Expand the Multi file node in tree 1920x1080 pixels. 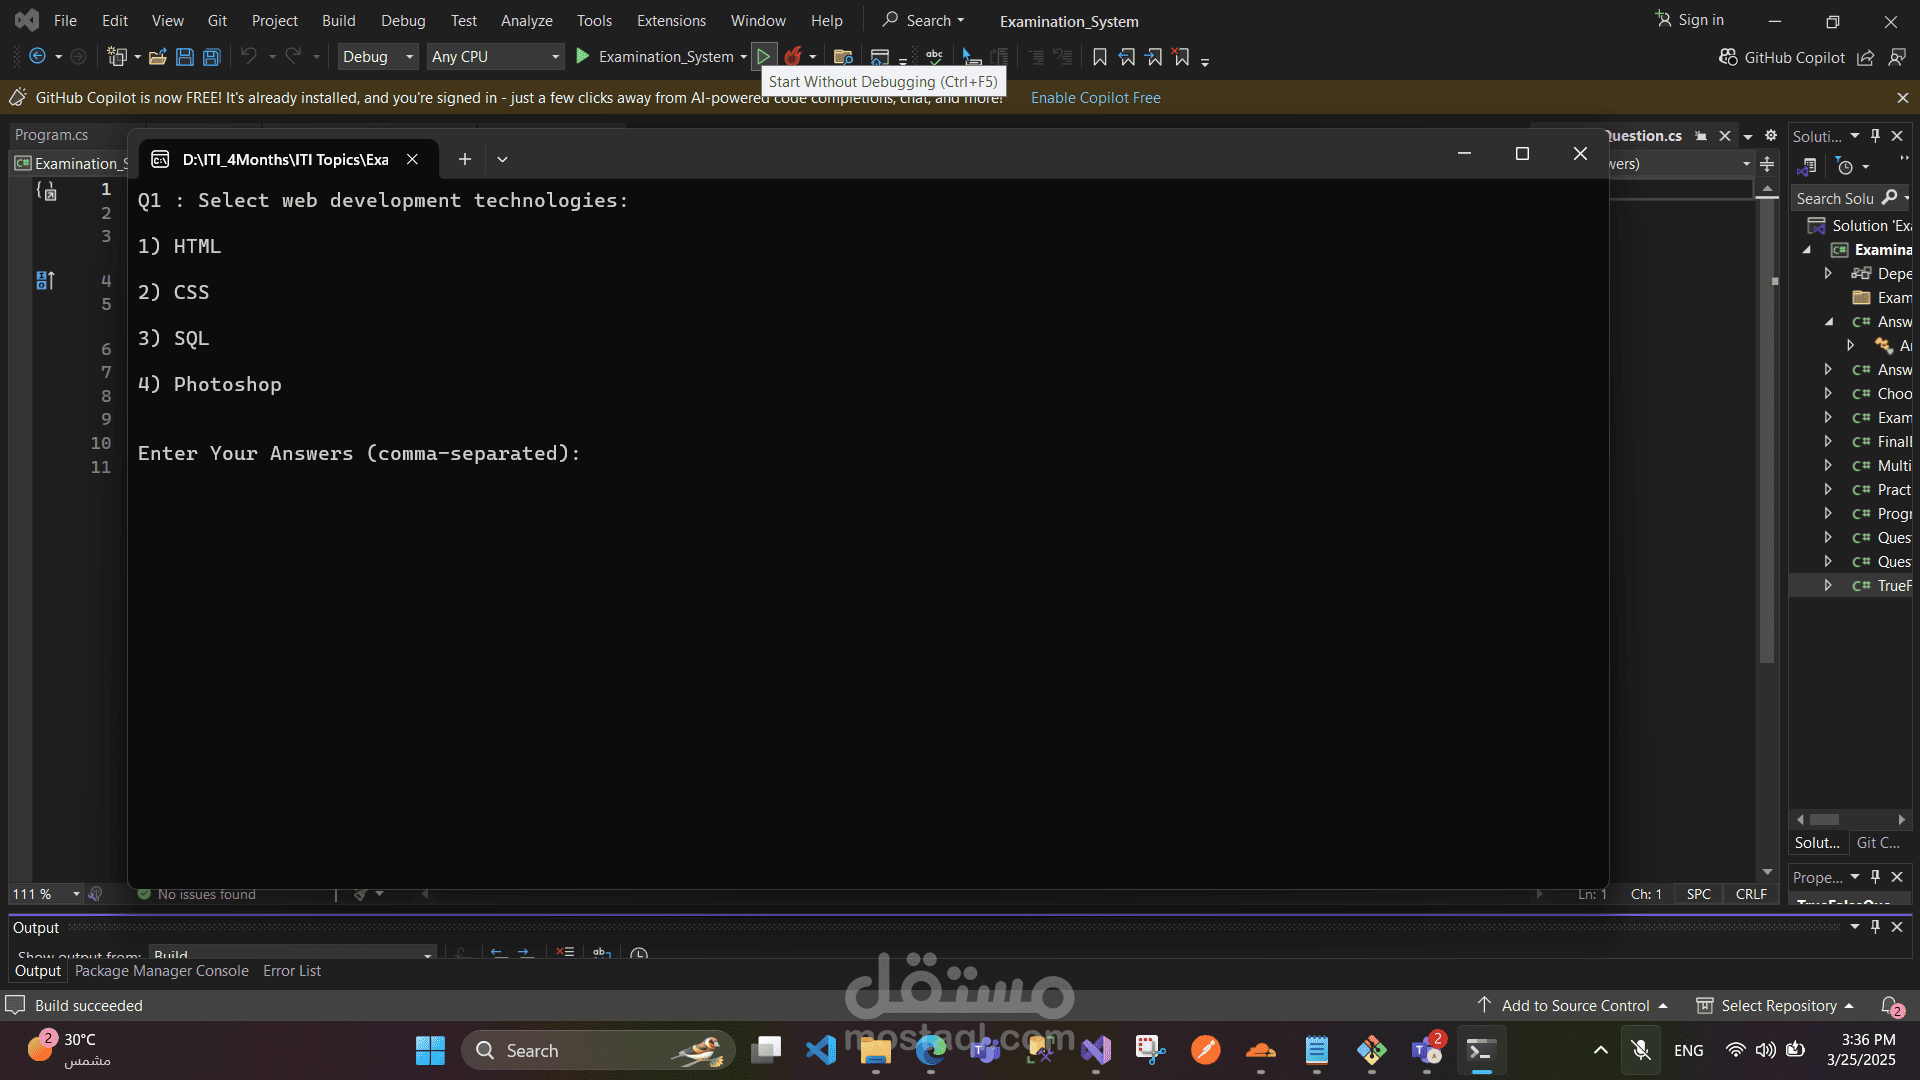[x=1828, y=465]
